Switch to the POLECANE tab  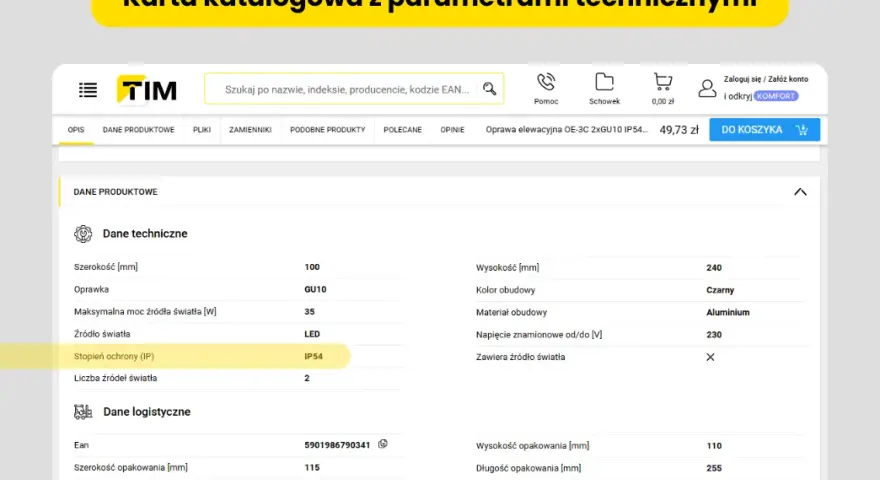(x=402, y=130)
